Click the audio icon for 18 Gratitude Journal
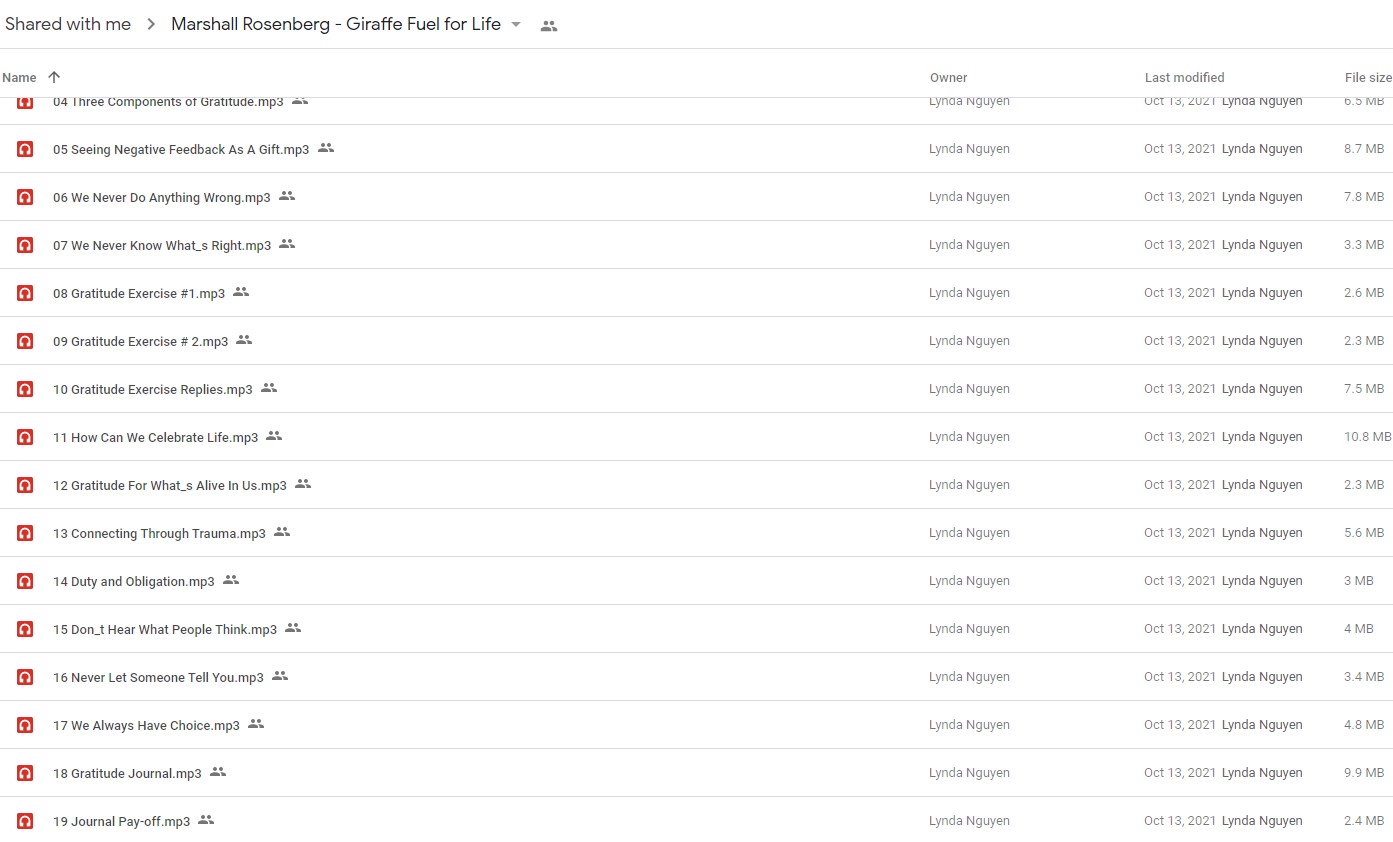The height and width of the screenshot is (842, 1393). 25,773
